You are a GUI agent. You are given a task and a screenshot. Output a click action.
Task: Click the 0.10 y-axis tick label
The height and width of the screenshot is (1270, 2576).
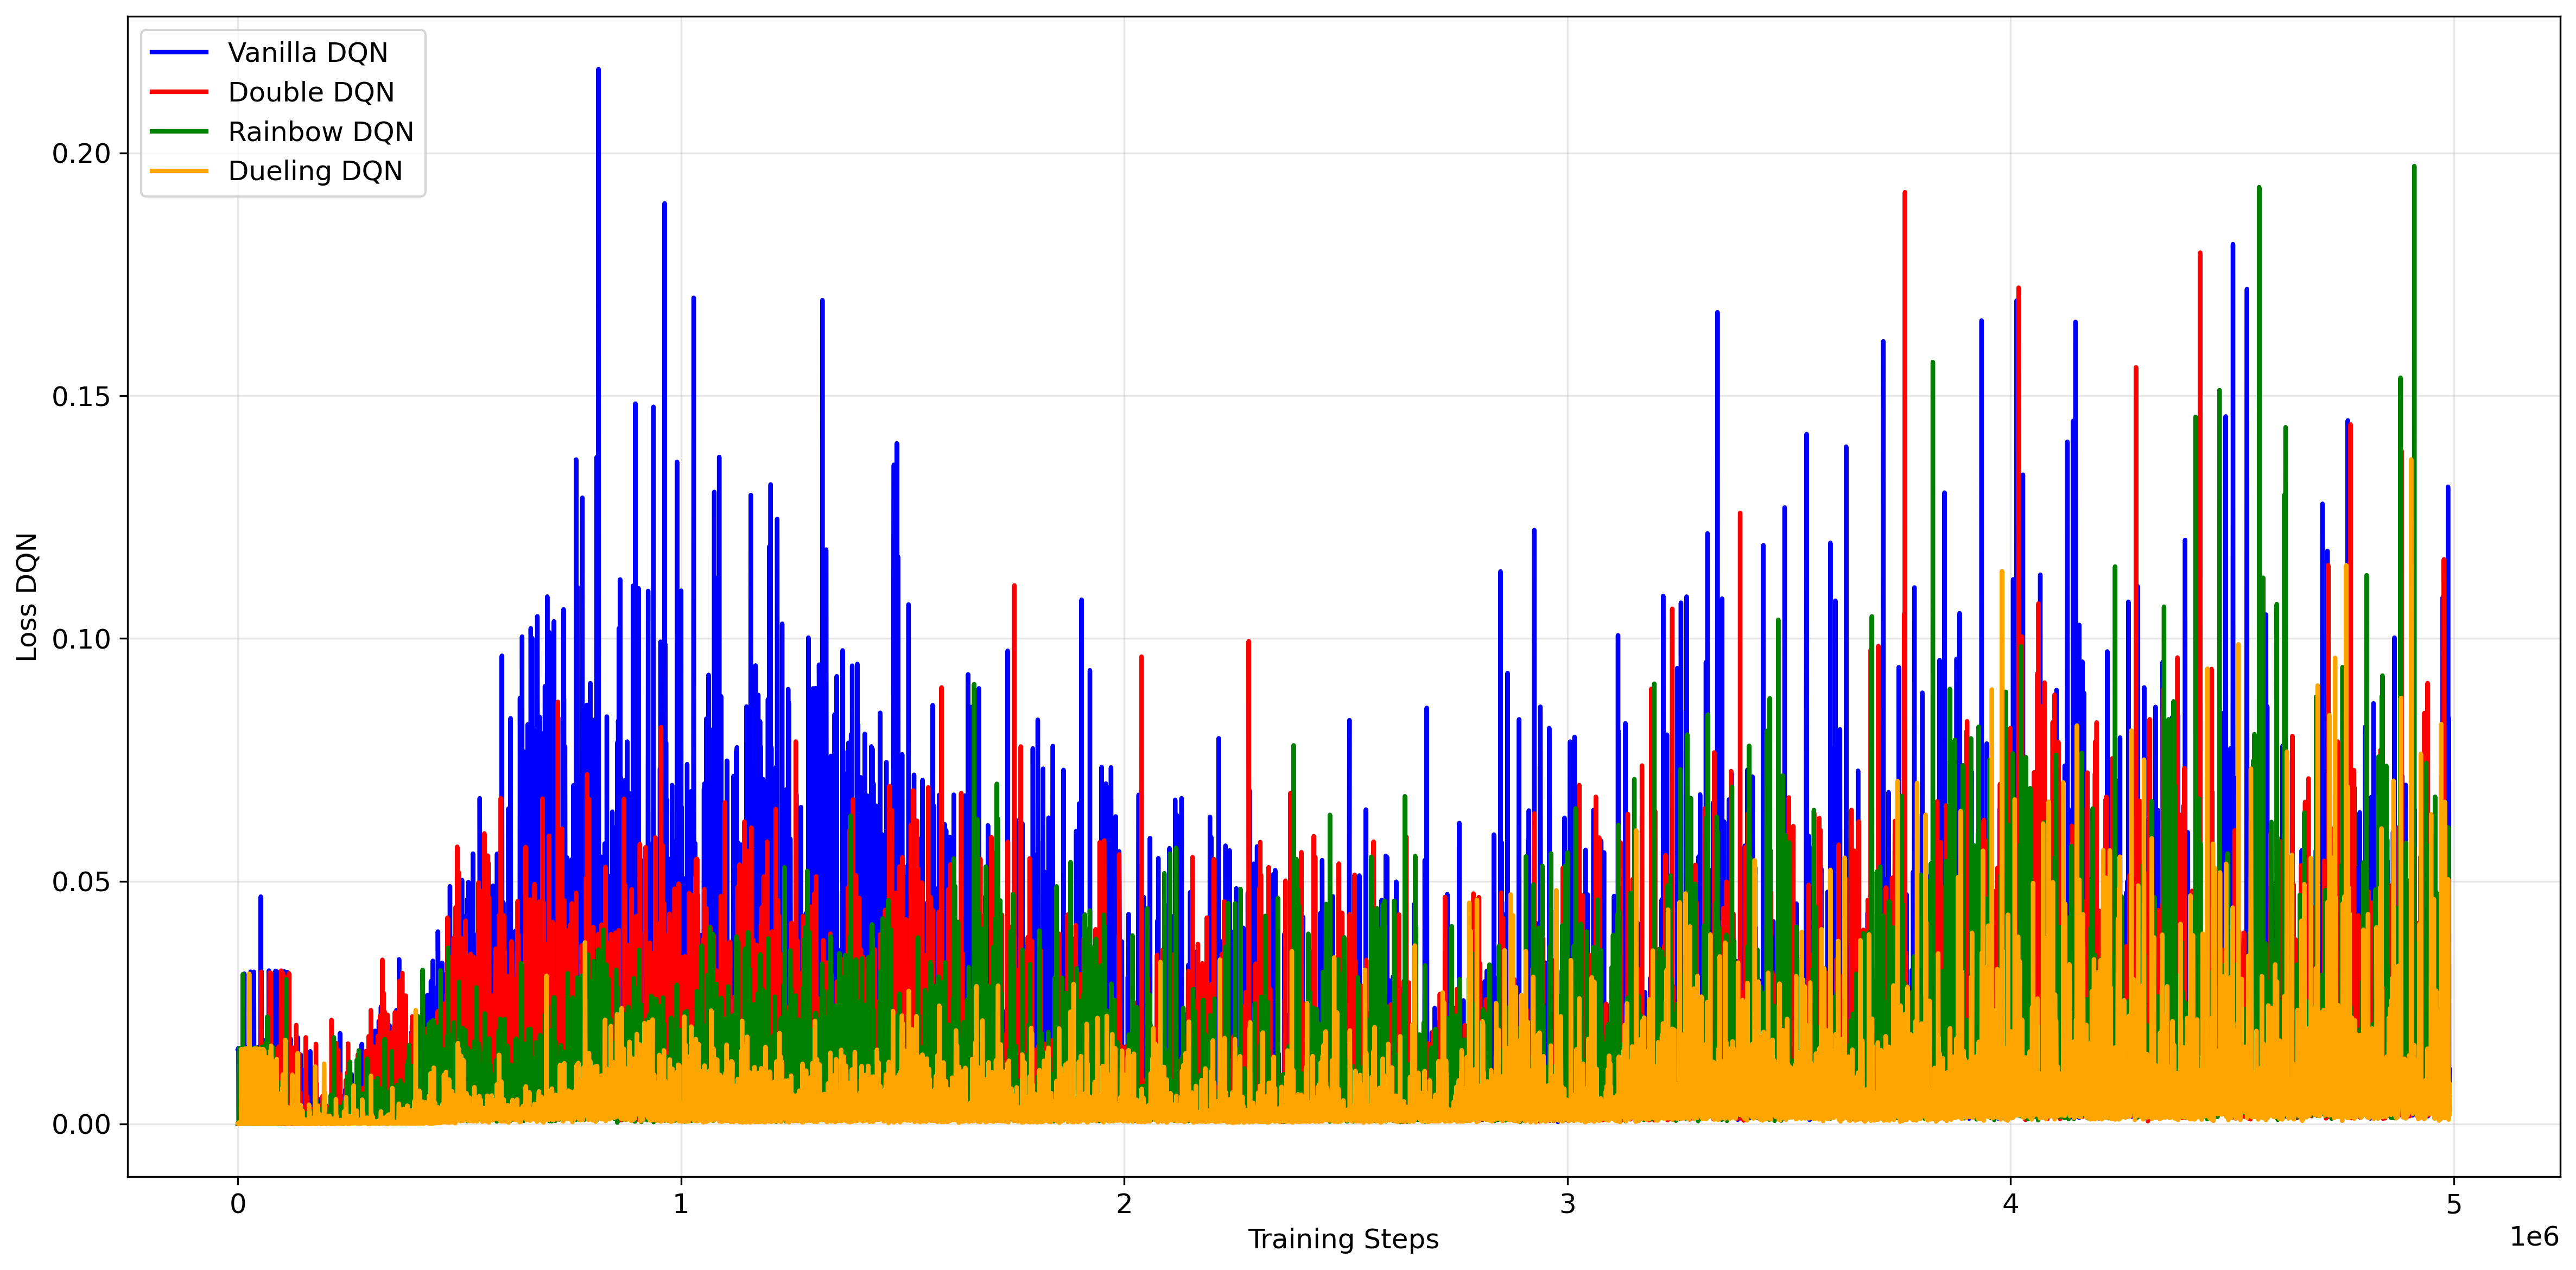click(80, 639)
